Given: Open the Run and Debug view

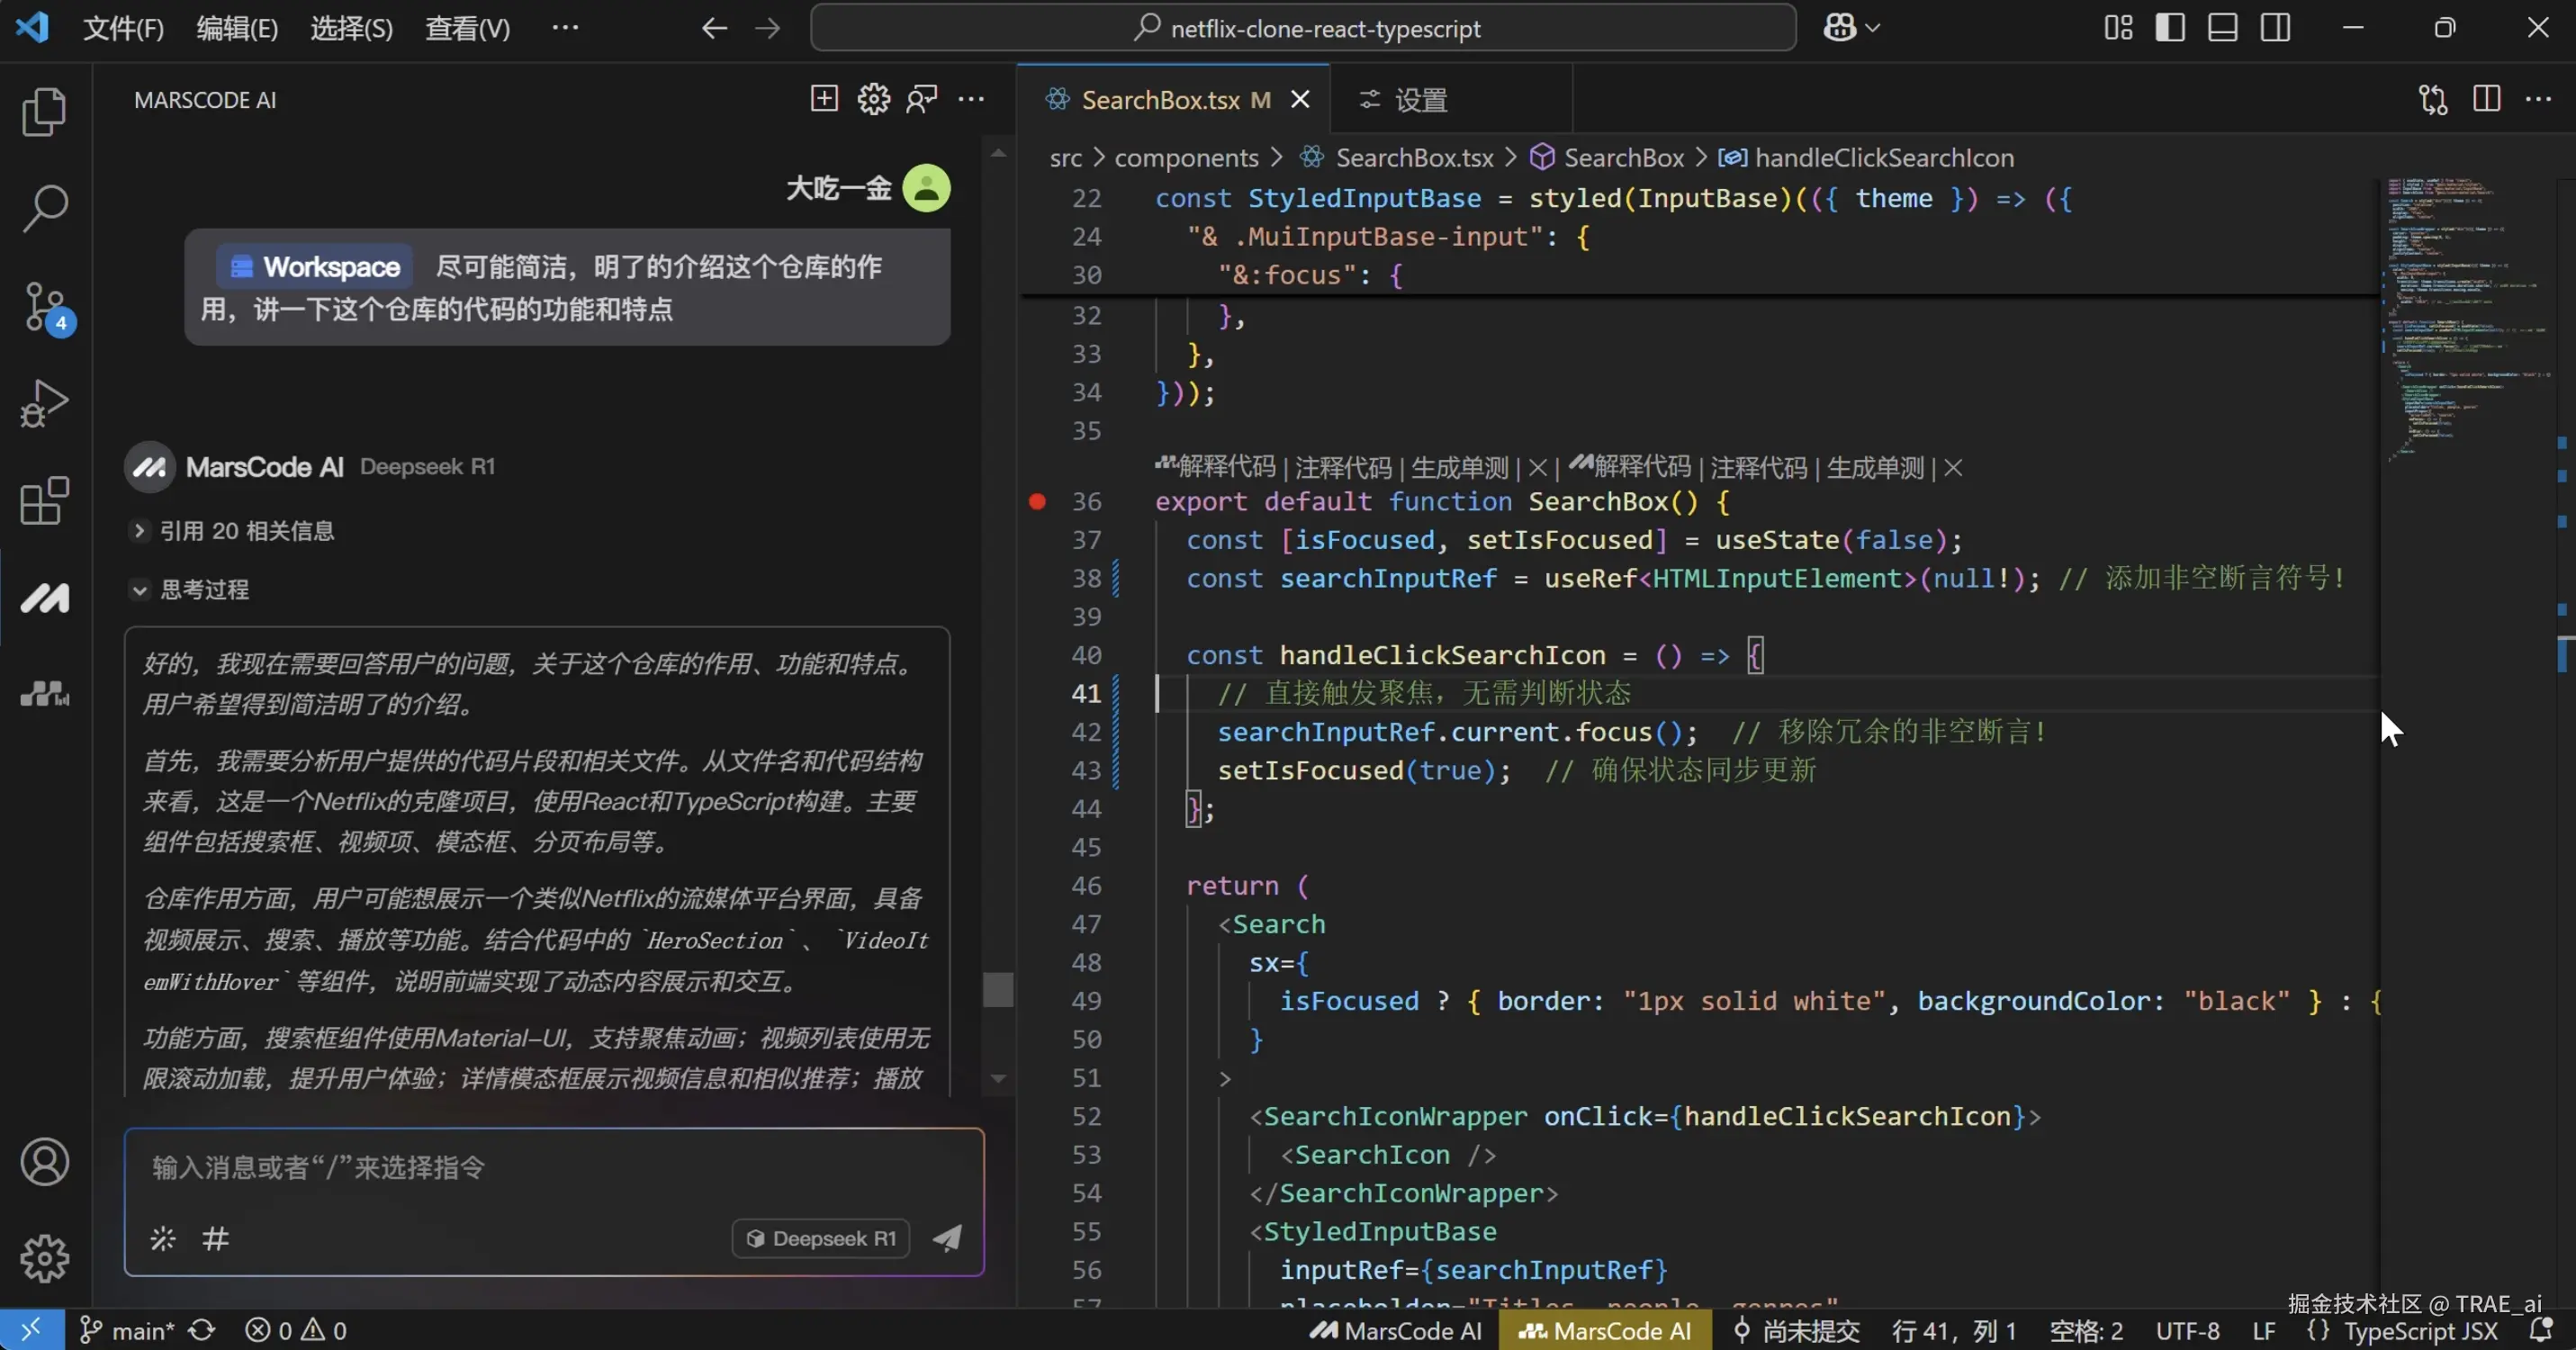Looking at the screenshot, I should pyautogui.click(x=44, y=403).
